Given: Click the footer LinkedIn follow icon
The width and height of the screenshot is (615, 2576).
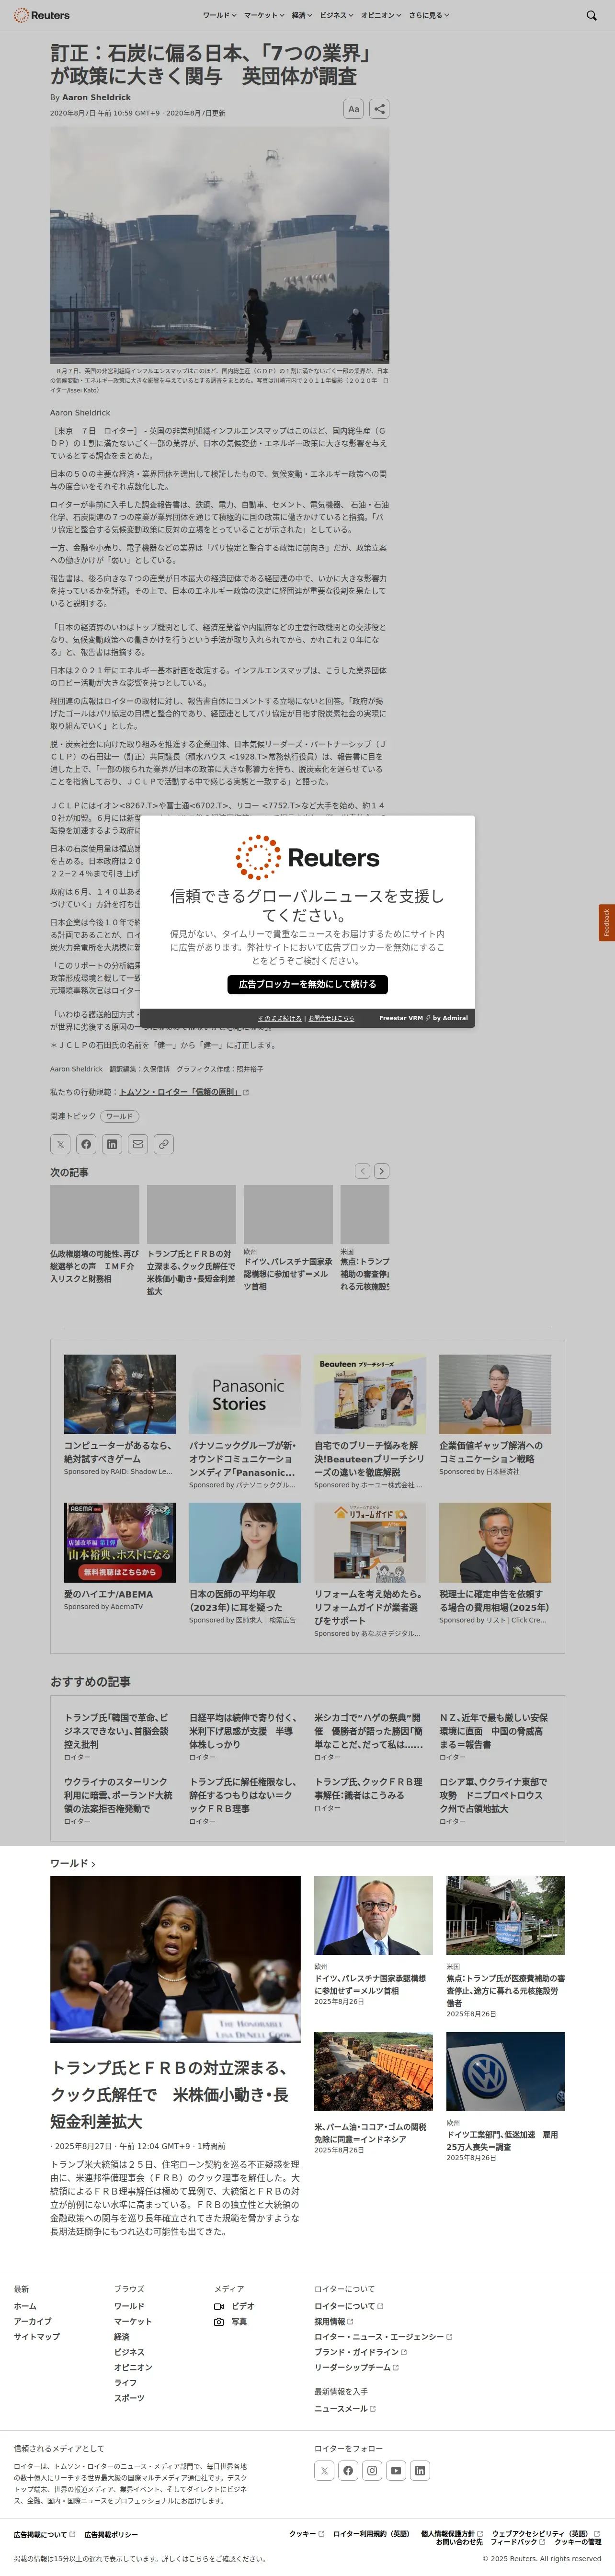Looking at the screenshot, I should click(x=420, y=2470).
